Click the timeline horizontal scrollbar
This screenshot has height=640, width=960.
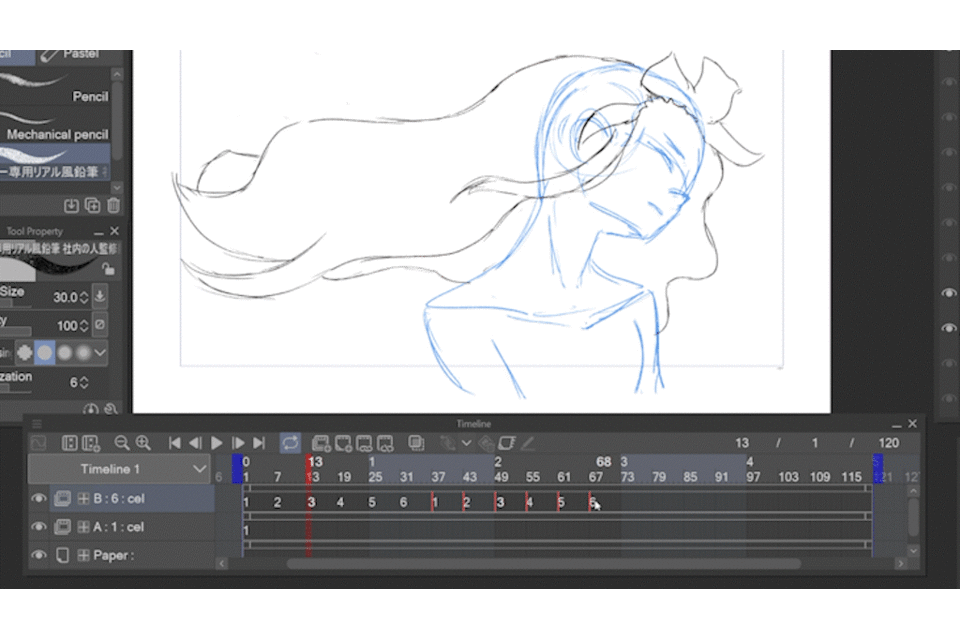click(544, 563)
